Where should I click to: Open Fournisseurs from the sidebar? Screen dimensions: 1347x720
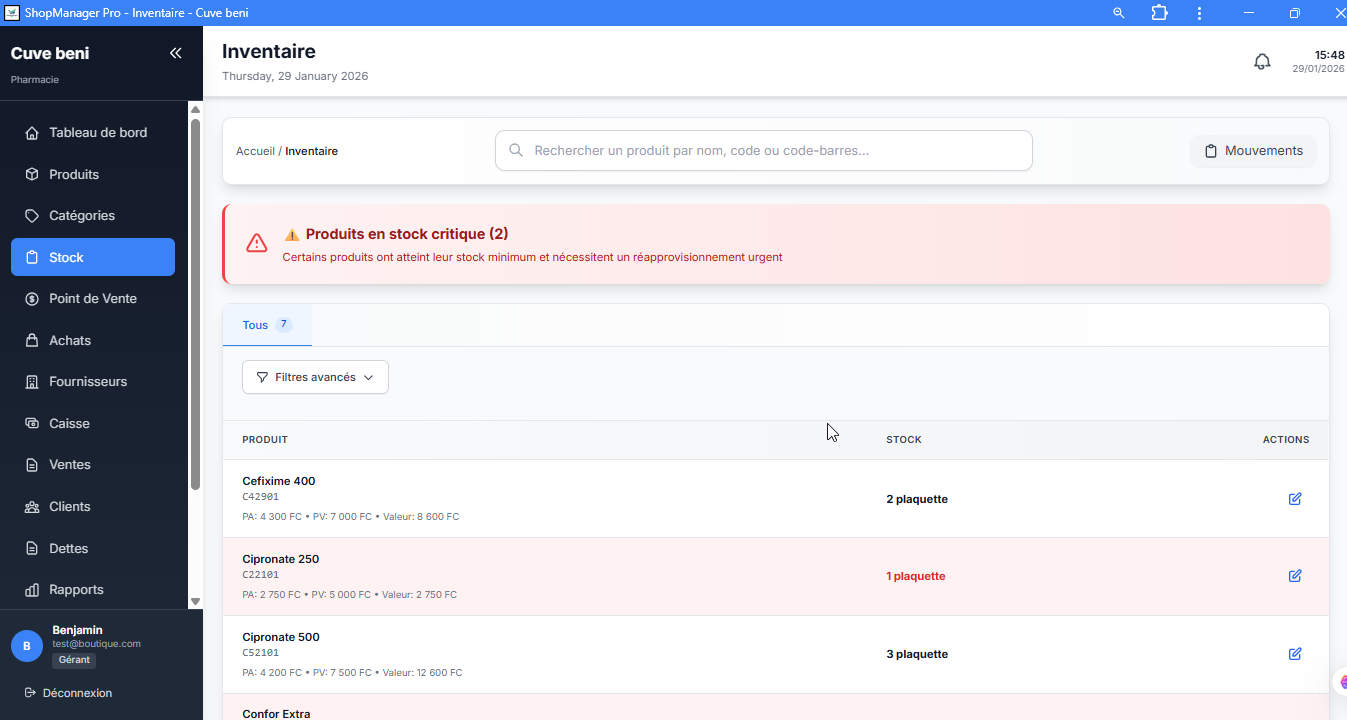click(88, 382)
